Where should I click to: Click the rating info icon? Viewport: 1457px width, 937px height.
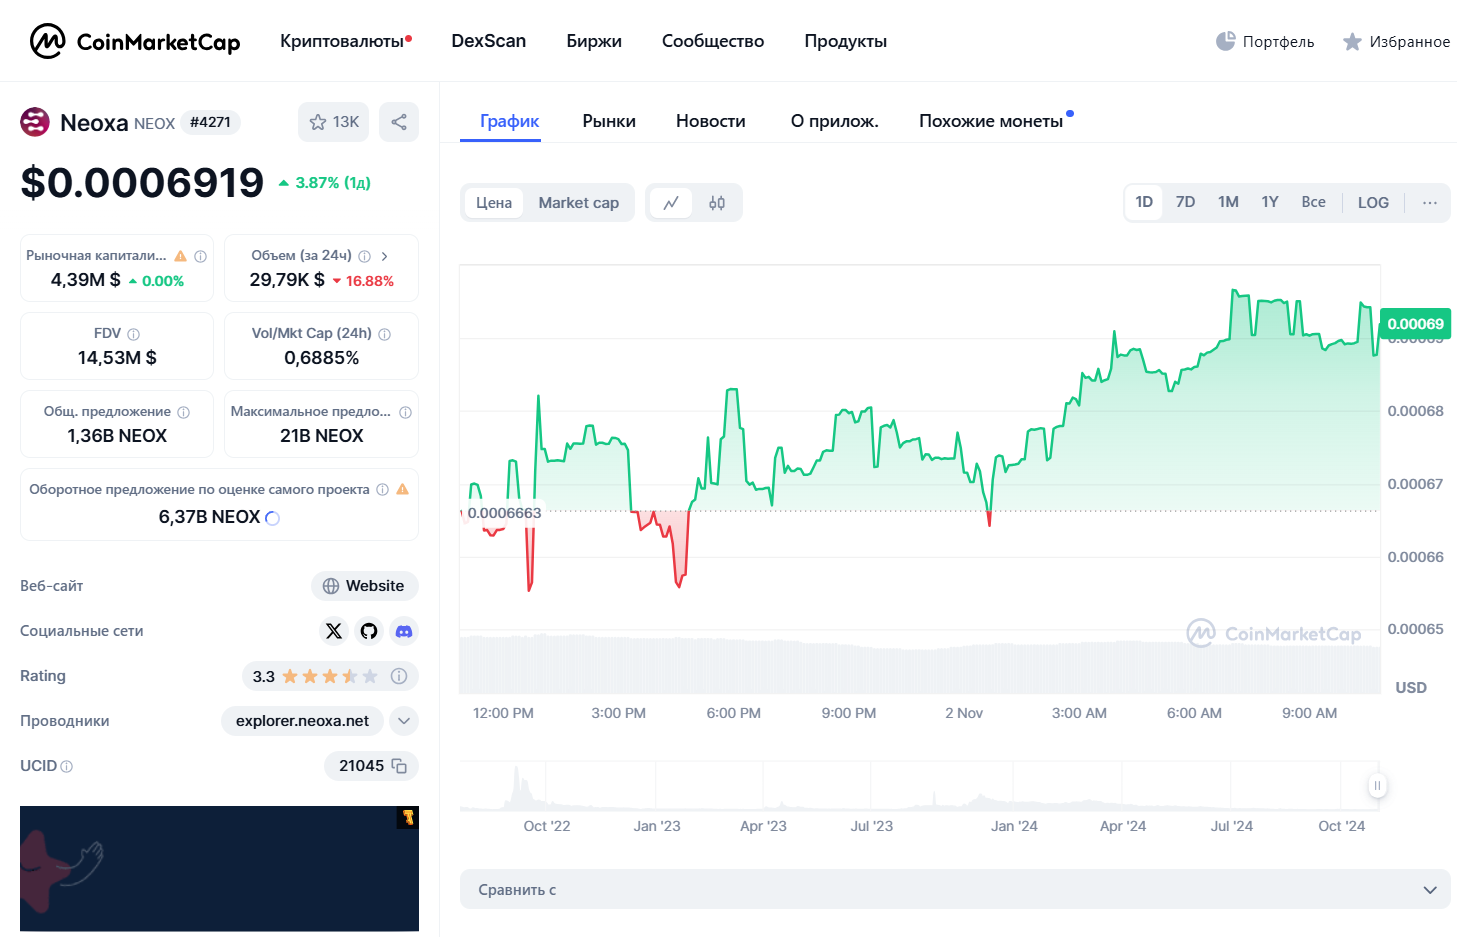tap(399, 676)
